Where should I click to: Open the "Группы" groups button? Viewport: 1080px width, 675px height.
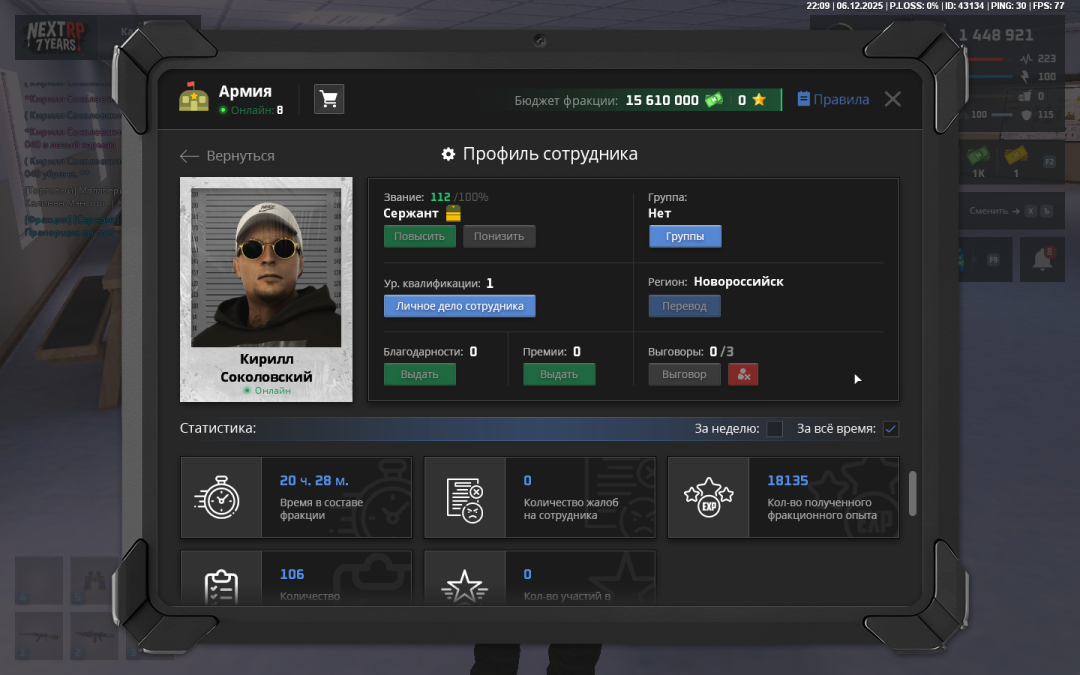[x=685, y=236]
